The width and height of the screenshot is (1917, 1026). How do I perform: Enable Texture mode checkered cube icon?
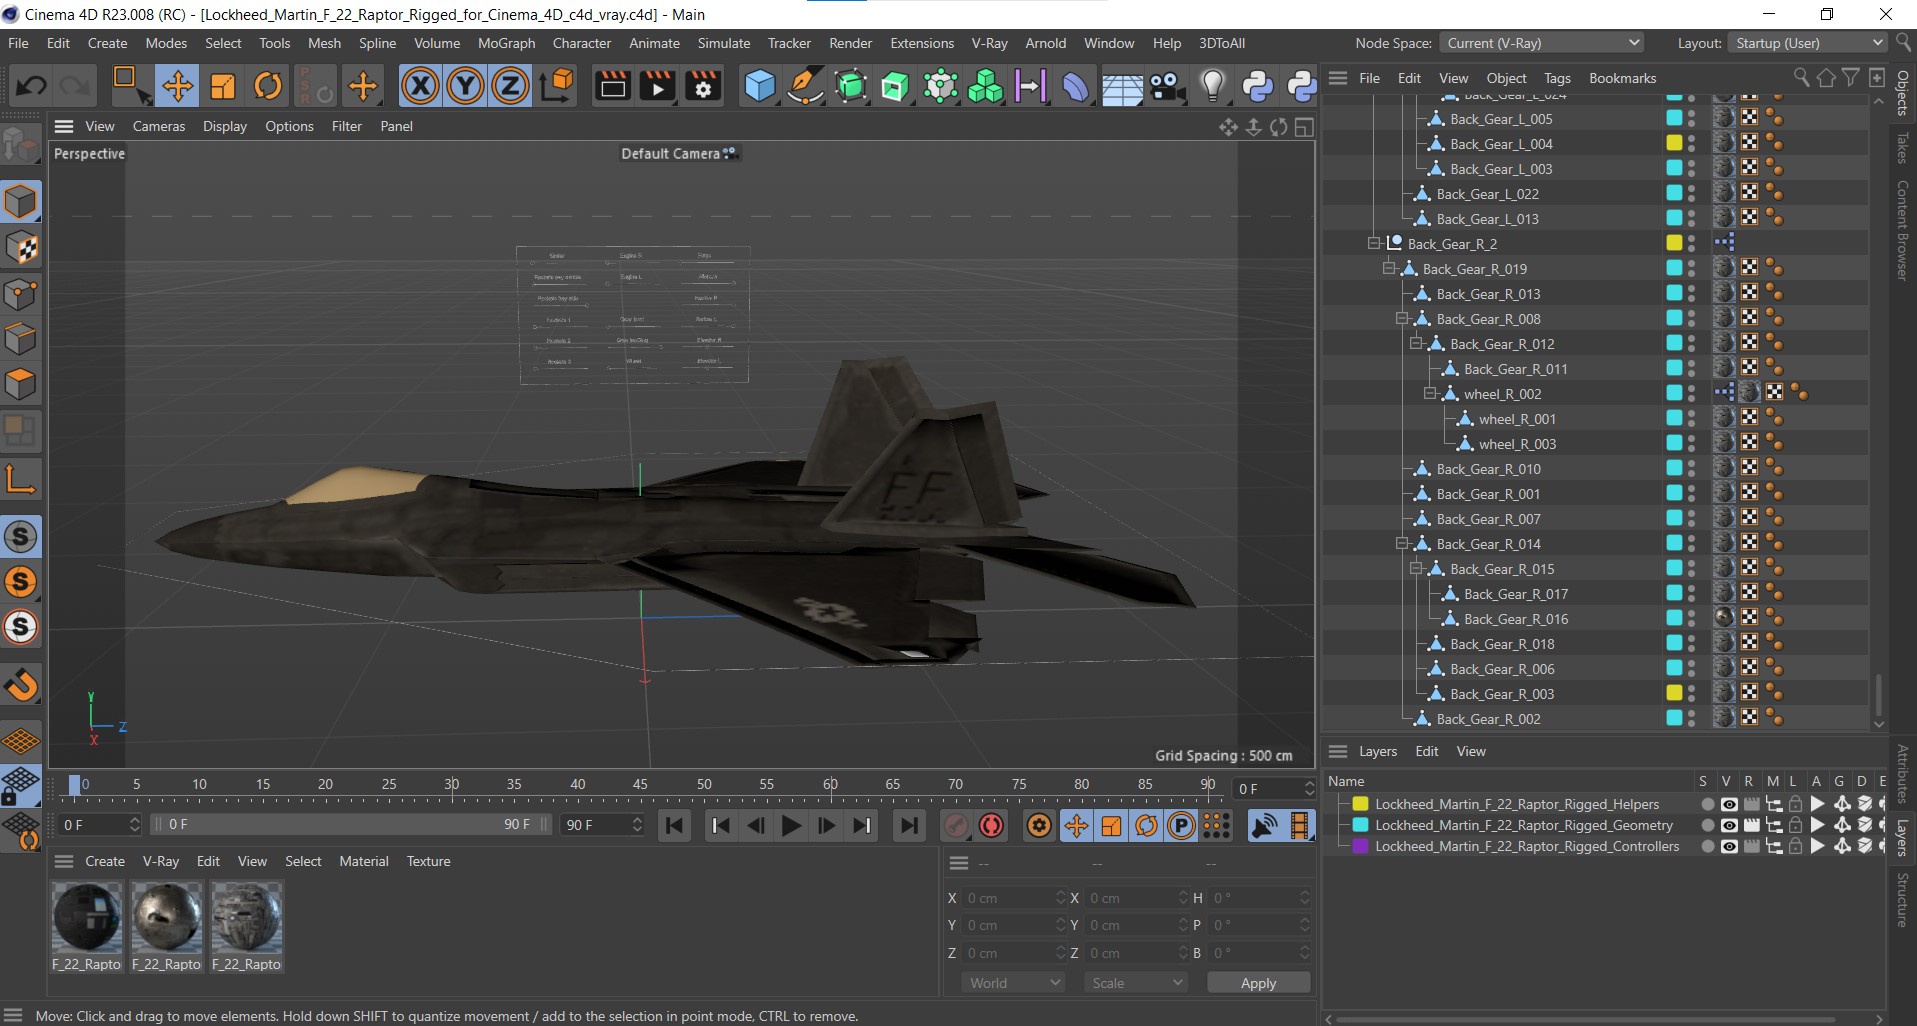[20, 248]
